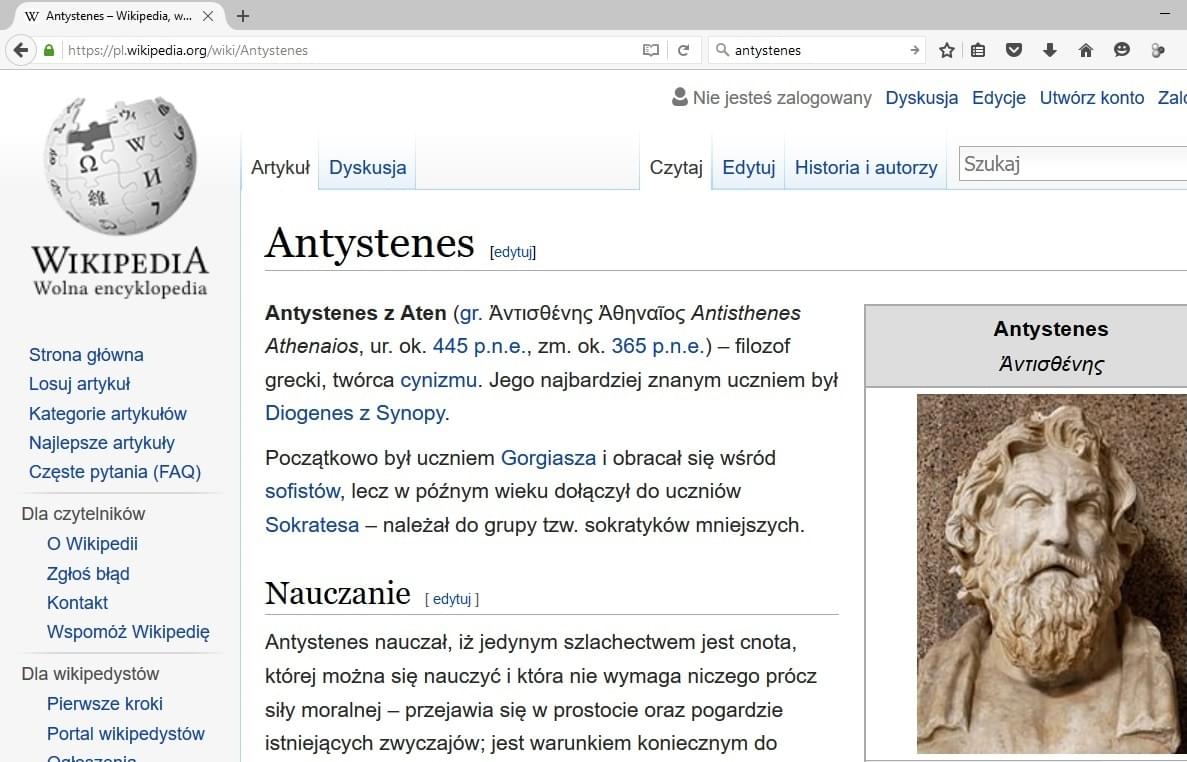Viewport: 1187px width, 762px height.
Task: Click the Wikipedia Szukaj search field
Action: (x=1073, y=163)
